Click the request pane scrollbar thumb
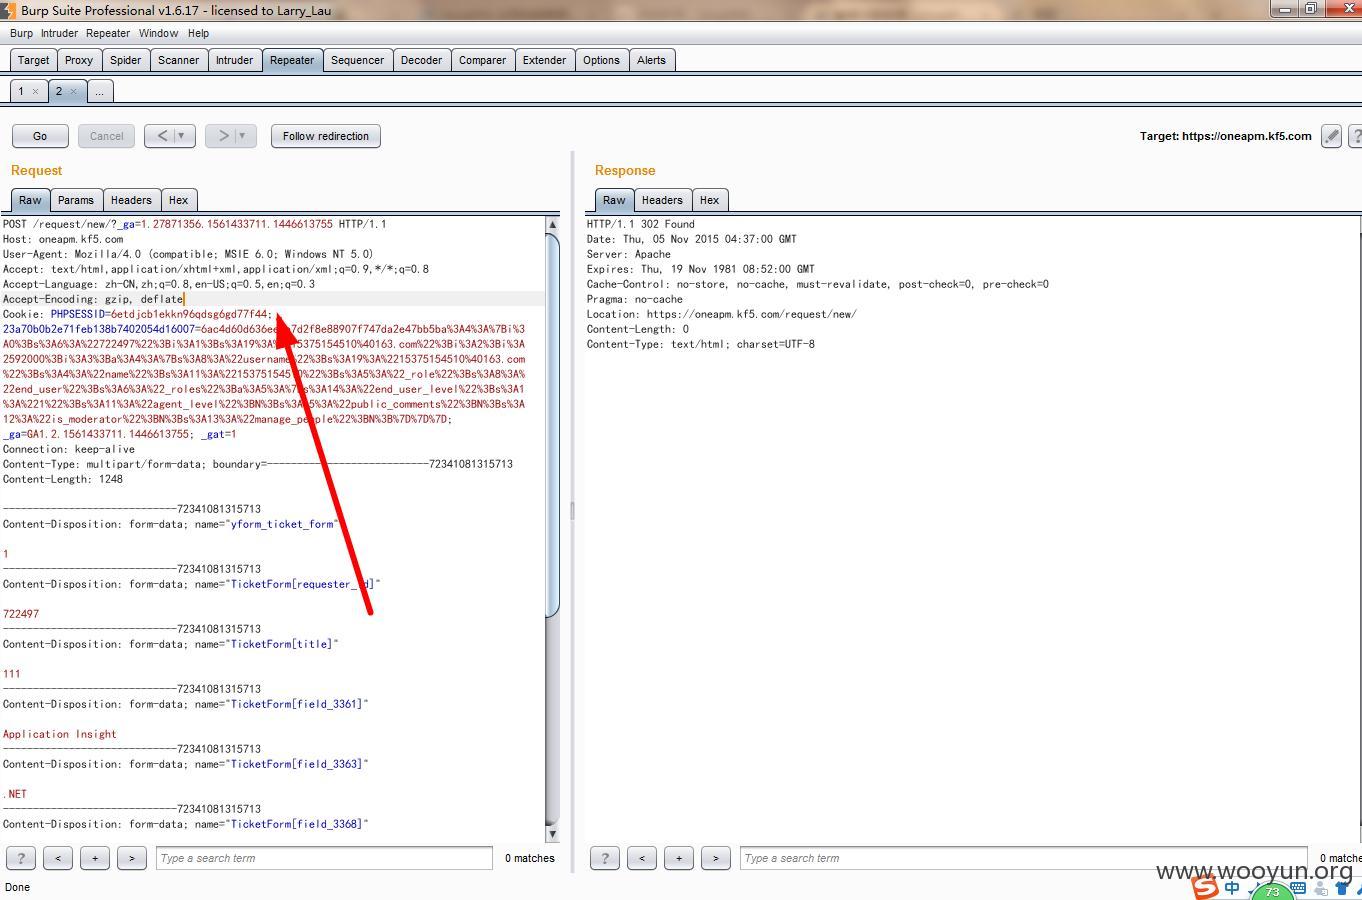 552,426
